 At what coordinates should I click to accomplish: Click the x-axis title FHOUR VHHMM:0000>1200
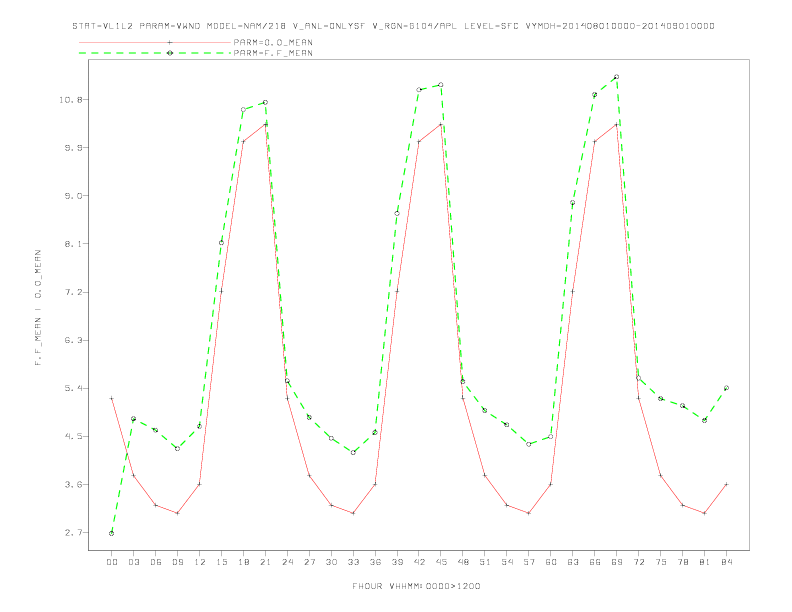pos(416,586)
